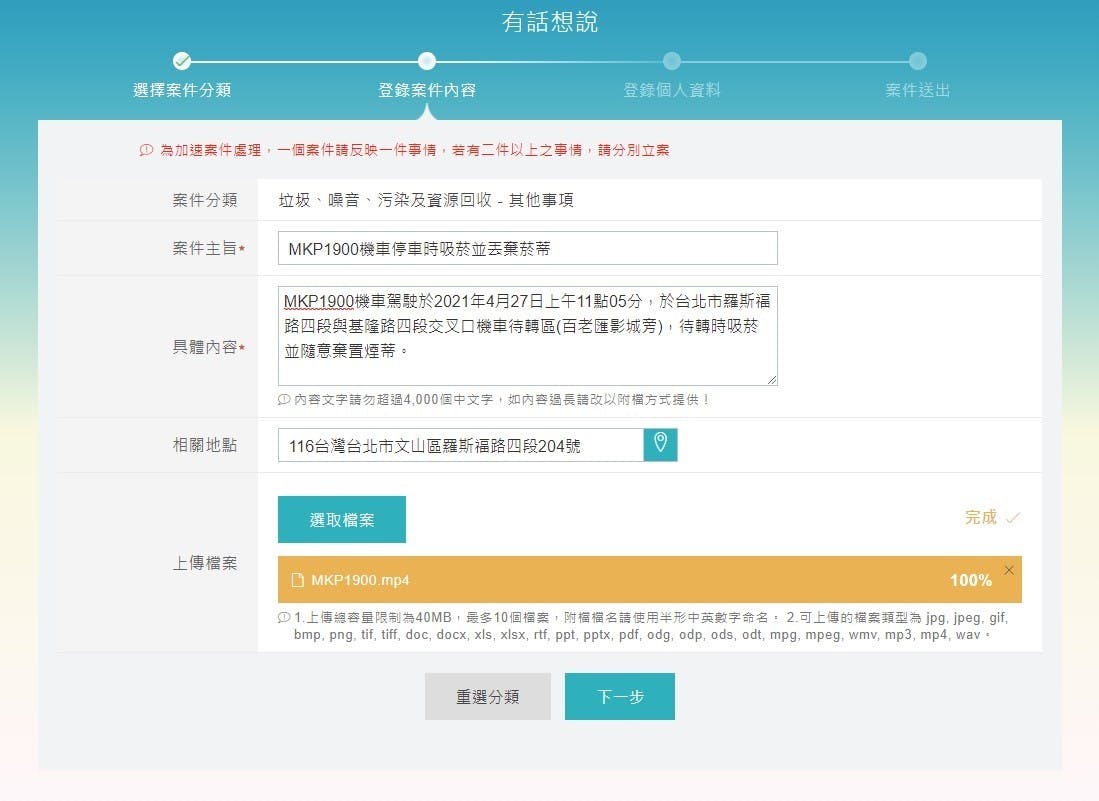1099x801 pixels.
Task: Click the speech bubble icon in red notice
Action: pyautogui.click(x=147, y=150)
